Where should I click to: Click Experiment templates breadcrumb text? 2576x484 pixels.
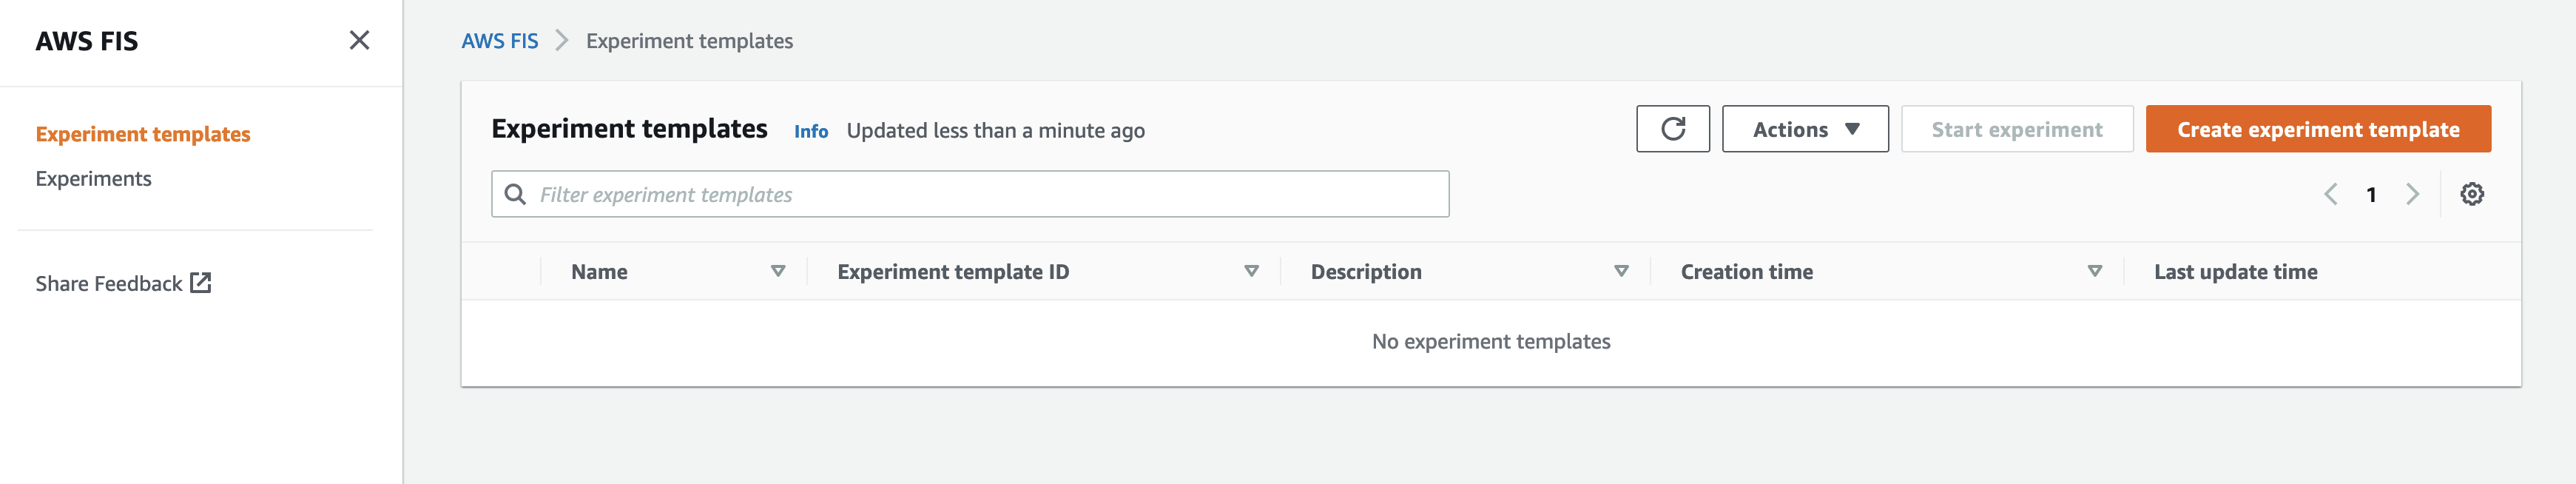689,41
